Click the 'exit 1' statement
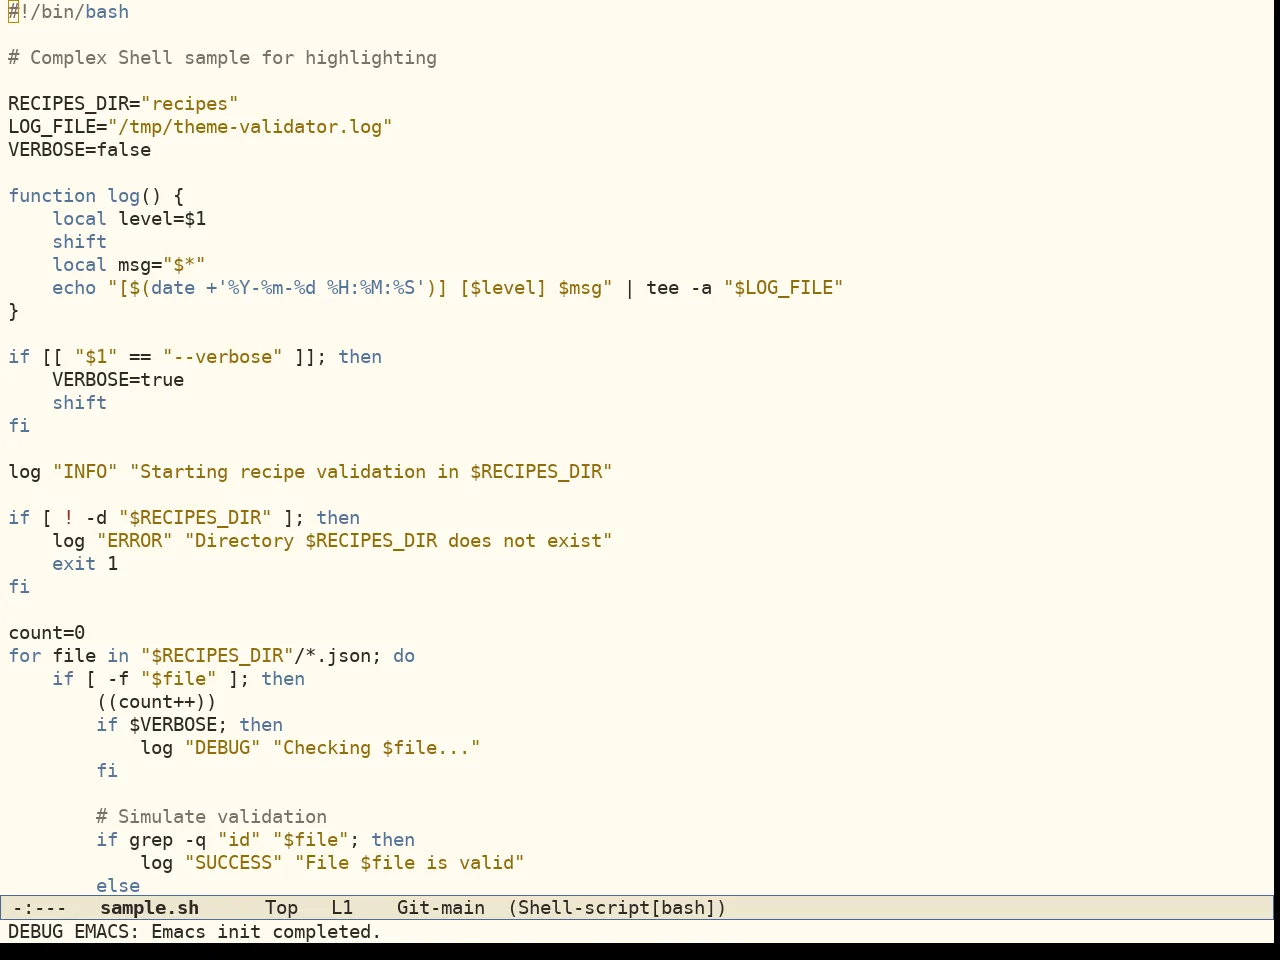 85,564
